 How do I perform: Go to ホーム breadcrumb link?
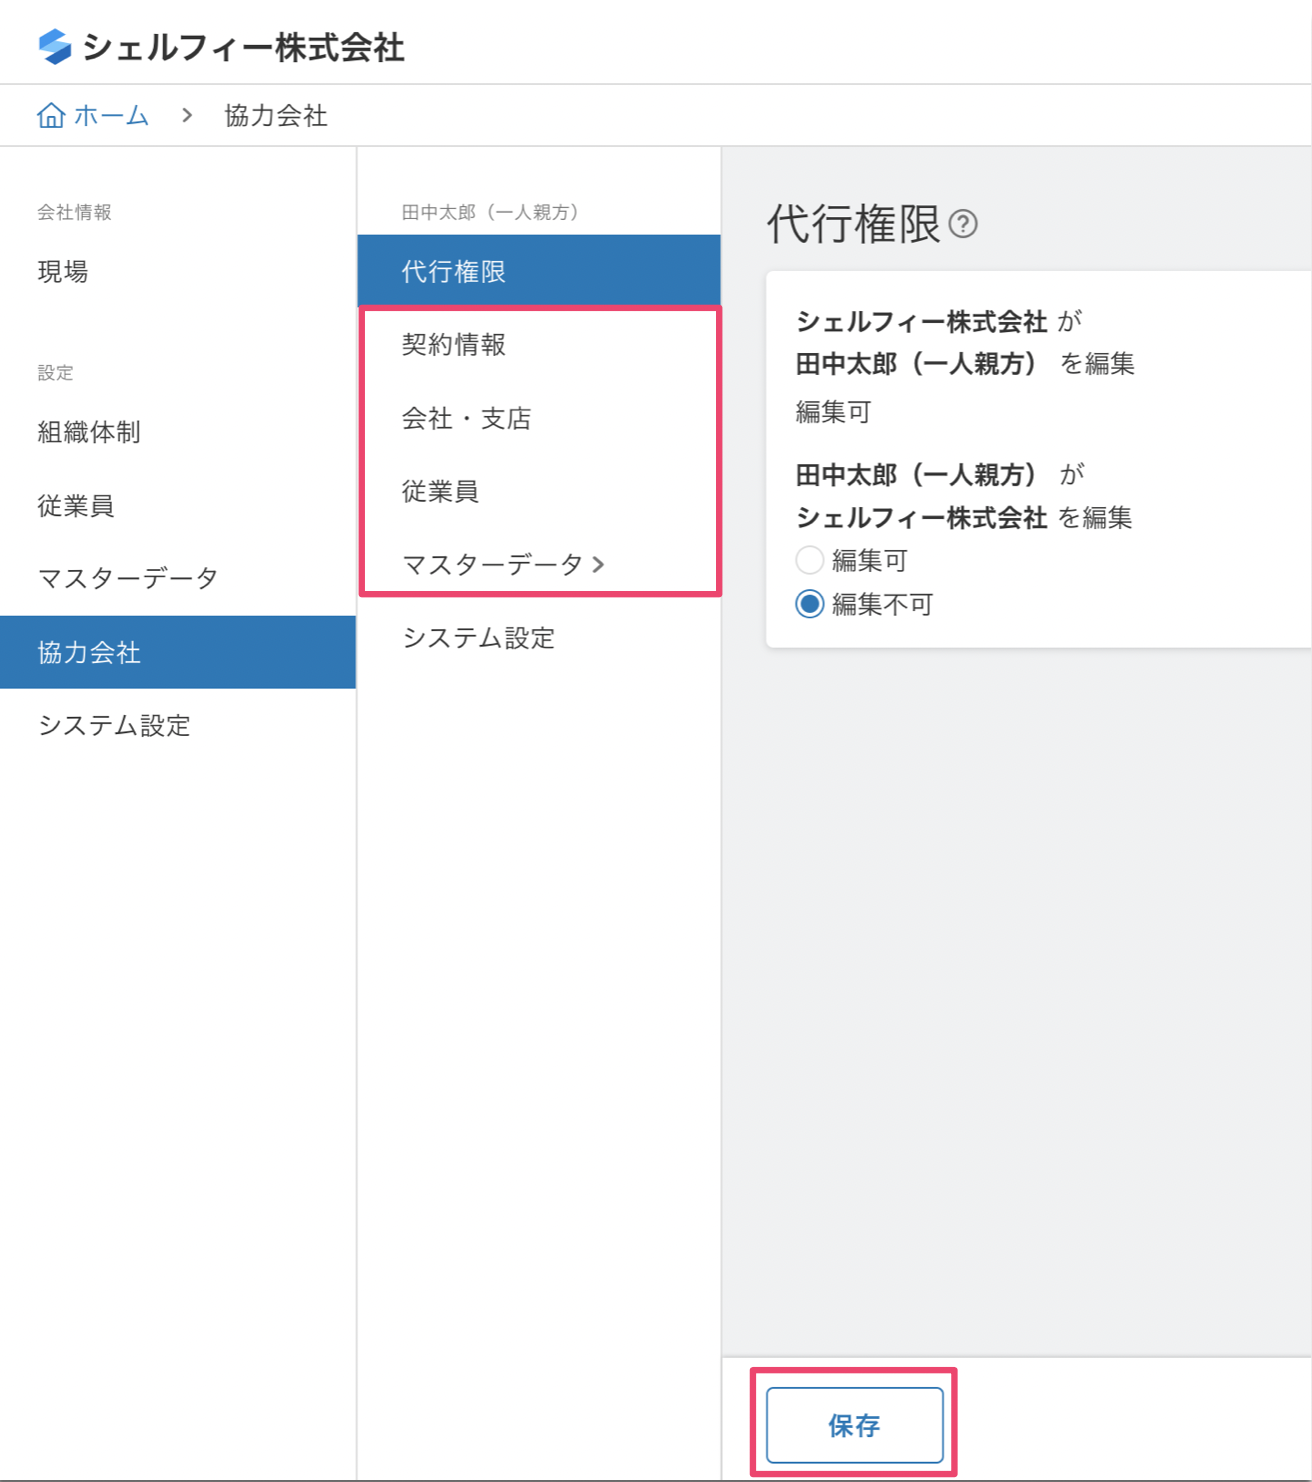tap(111, 116)
